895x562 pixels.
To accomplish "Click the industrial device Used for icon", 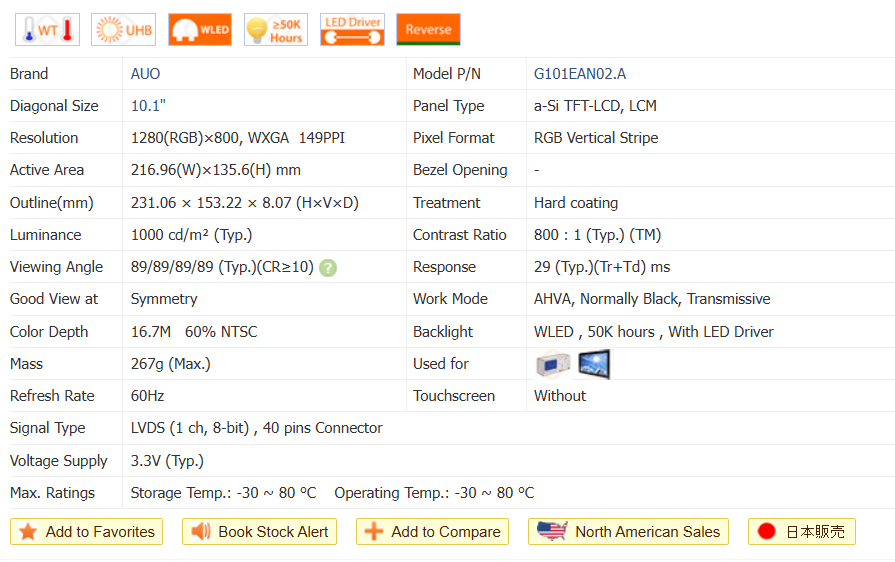I will 553,364.
